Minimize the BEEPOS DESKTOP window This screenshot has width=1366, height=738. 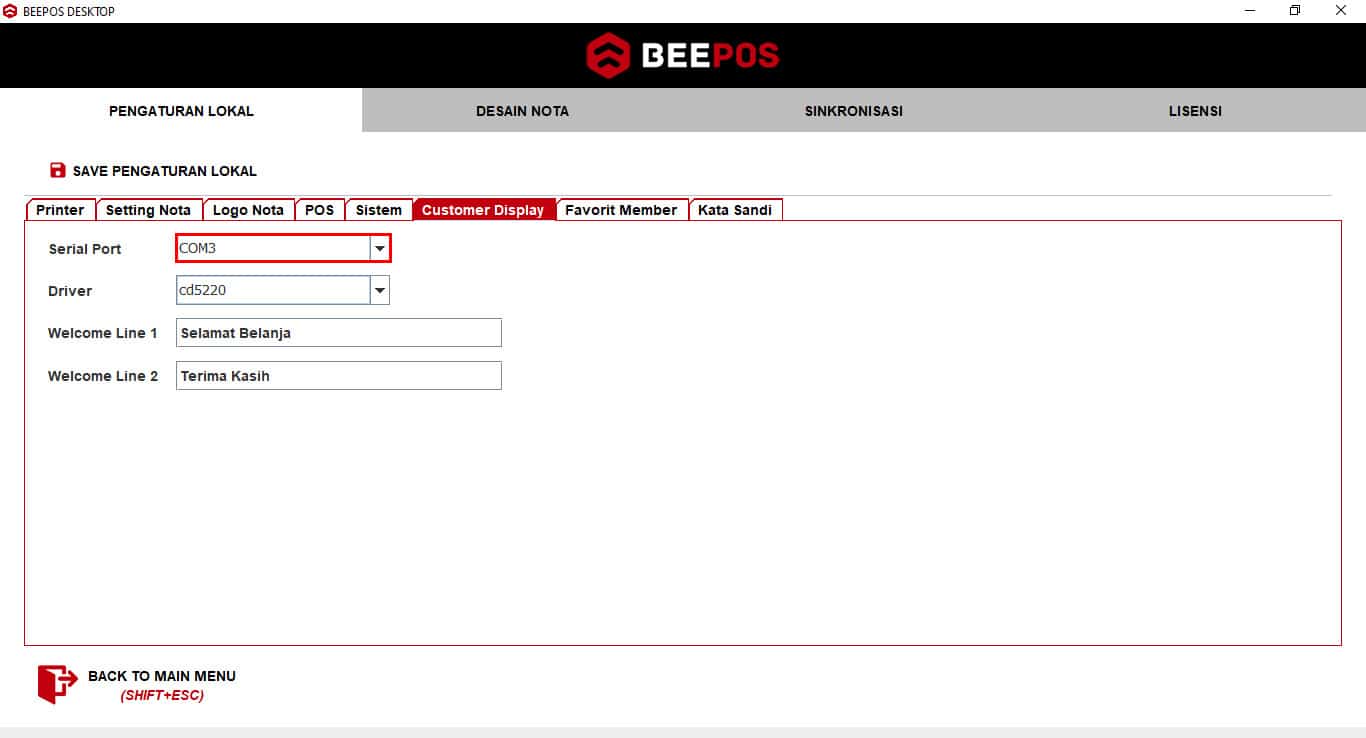pos(1251,11)
